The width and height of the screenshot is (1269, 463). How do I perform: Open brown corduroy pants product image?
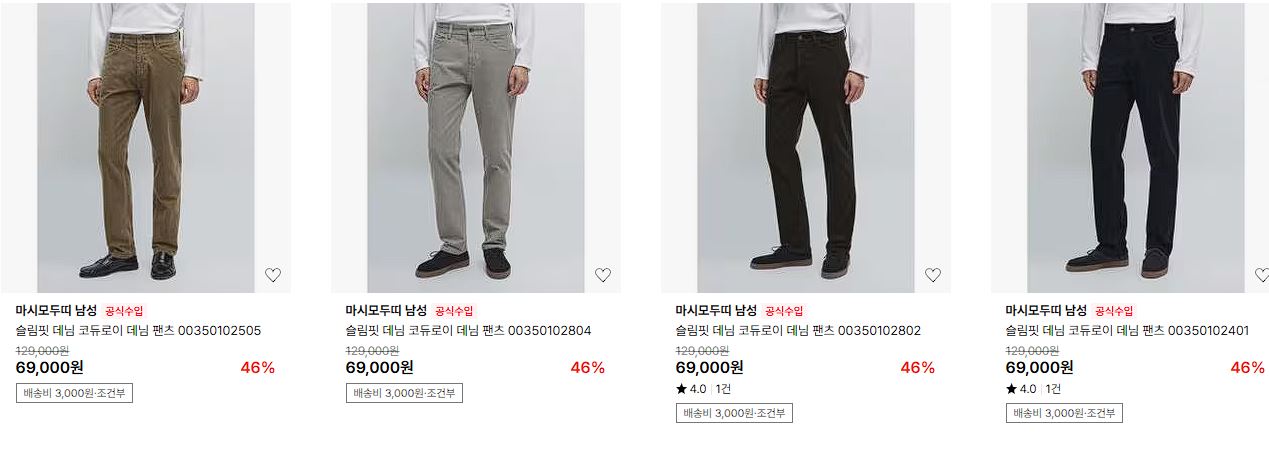[x=146, y=148]
